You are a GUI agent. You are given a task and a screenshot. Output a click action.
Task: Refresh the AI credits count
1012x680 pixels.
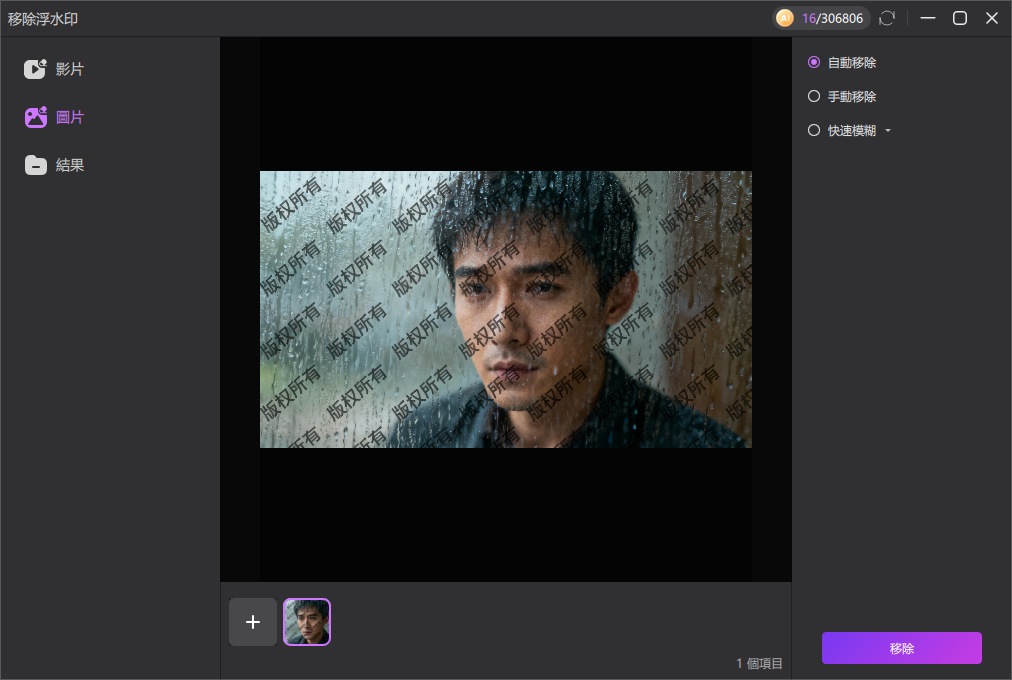pos(886,18)
